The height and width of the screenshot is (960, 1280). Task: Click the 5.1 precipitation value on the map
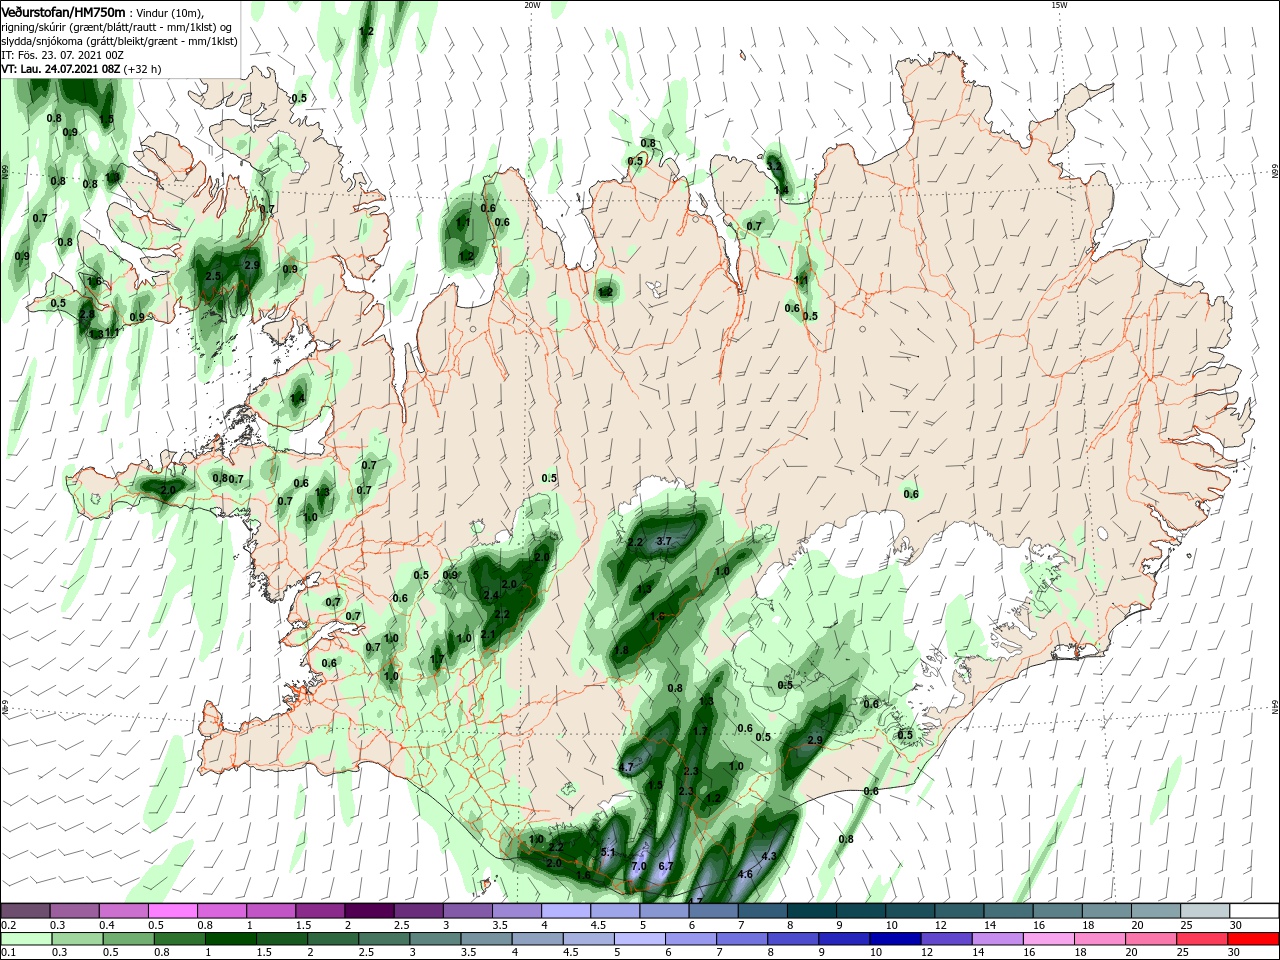608,852
